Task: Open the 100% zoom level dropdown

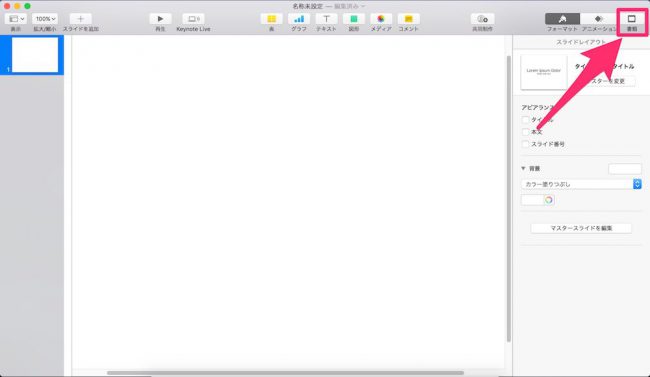Action: click(45, 19)
